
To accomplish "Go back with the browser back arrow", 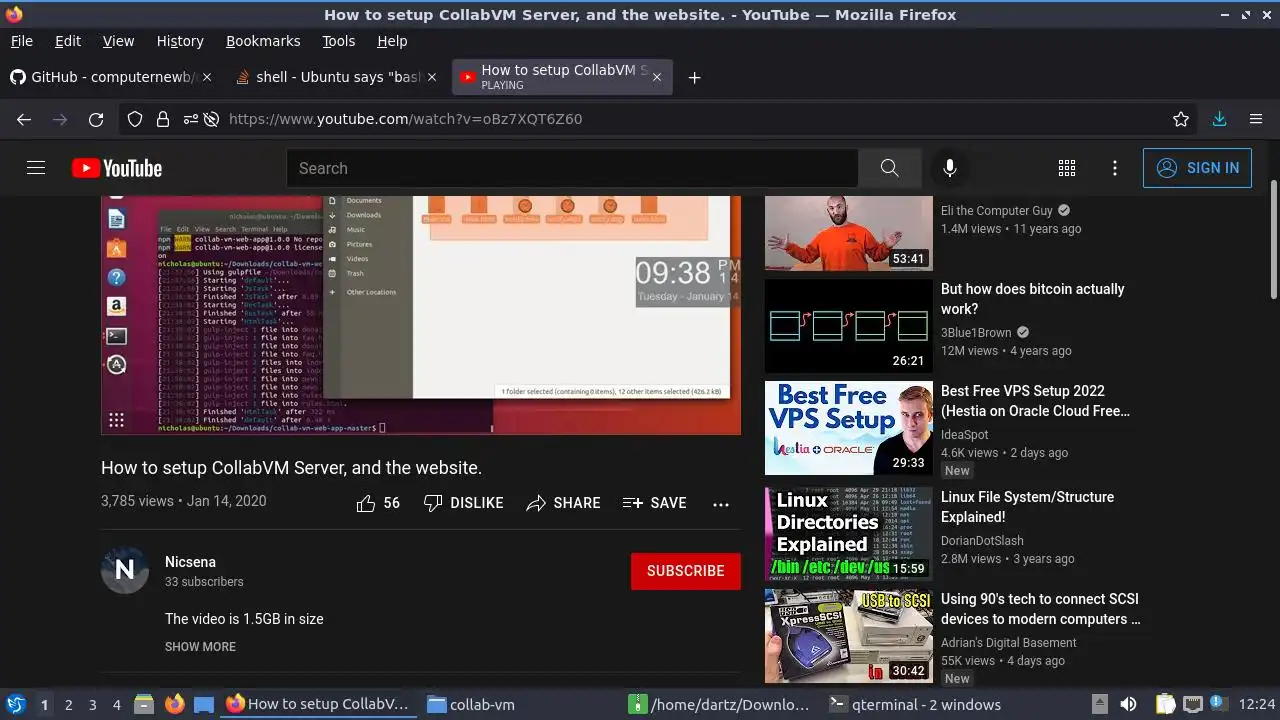I will (x=24, y=119).
